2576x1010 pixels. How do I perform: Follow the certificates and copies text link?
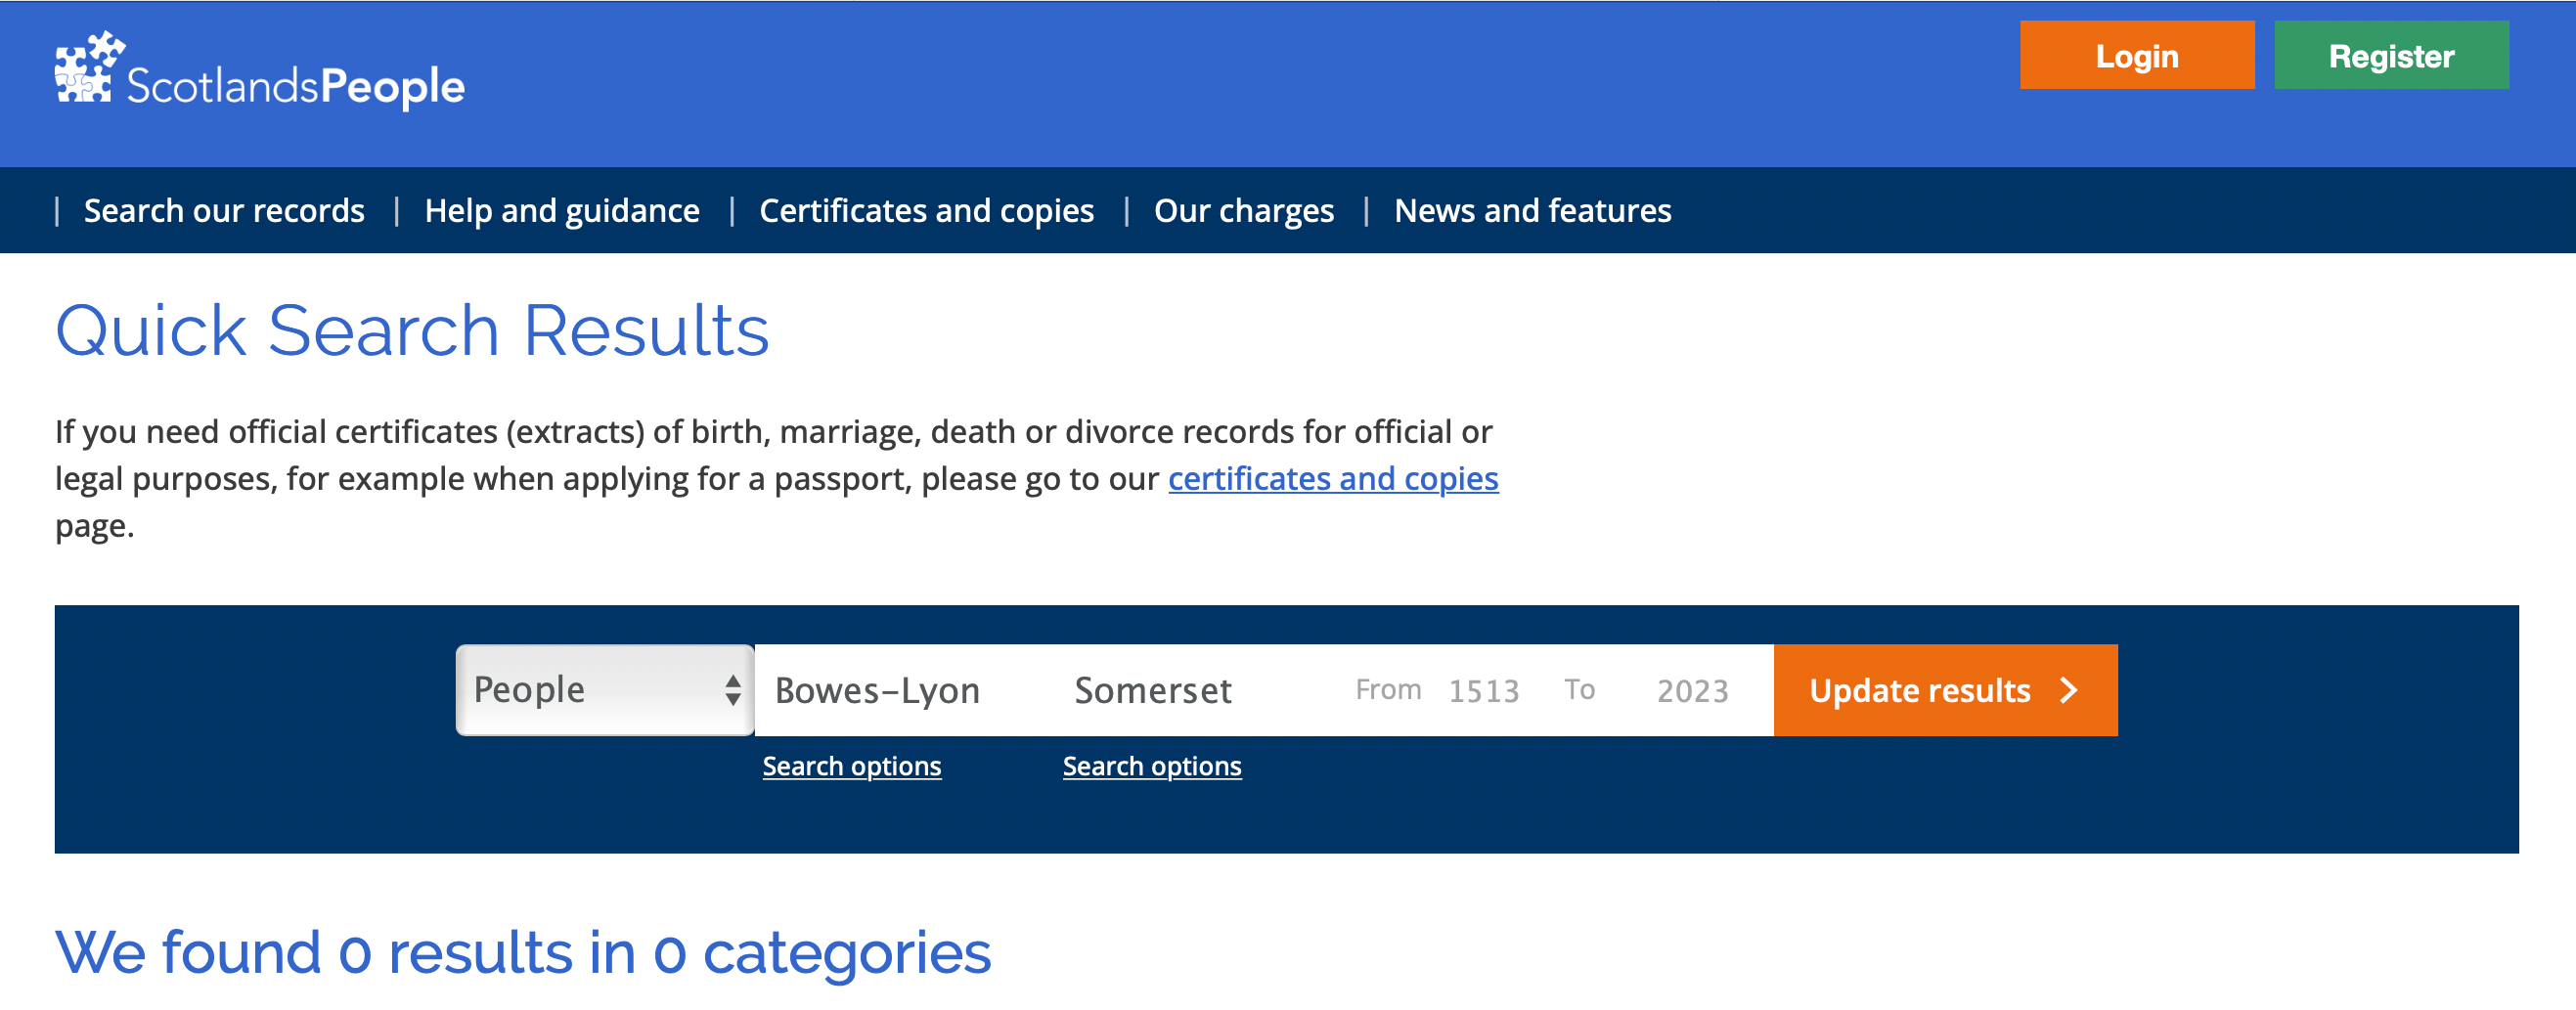(1333, 479)
